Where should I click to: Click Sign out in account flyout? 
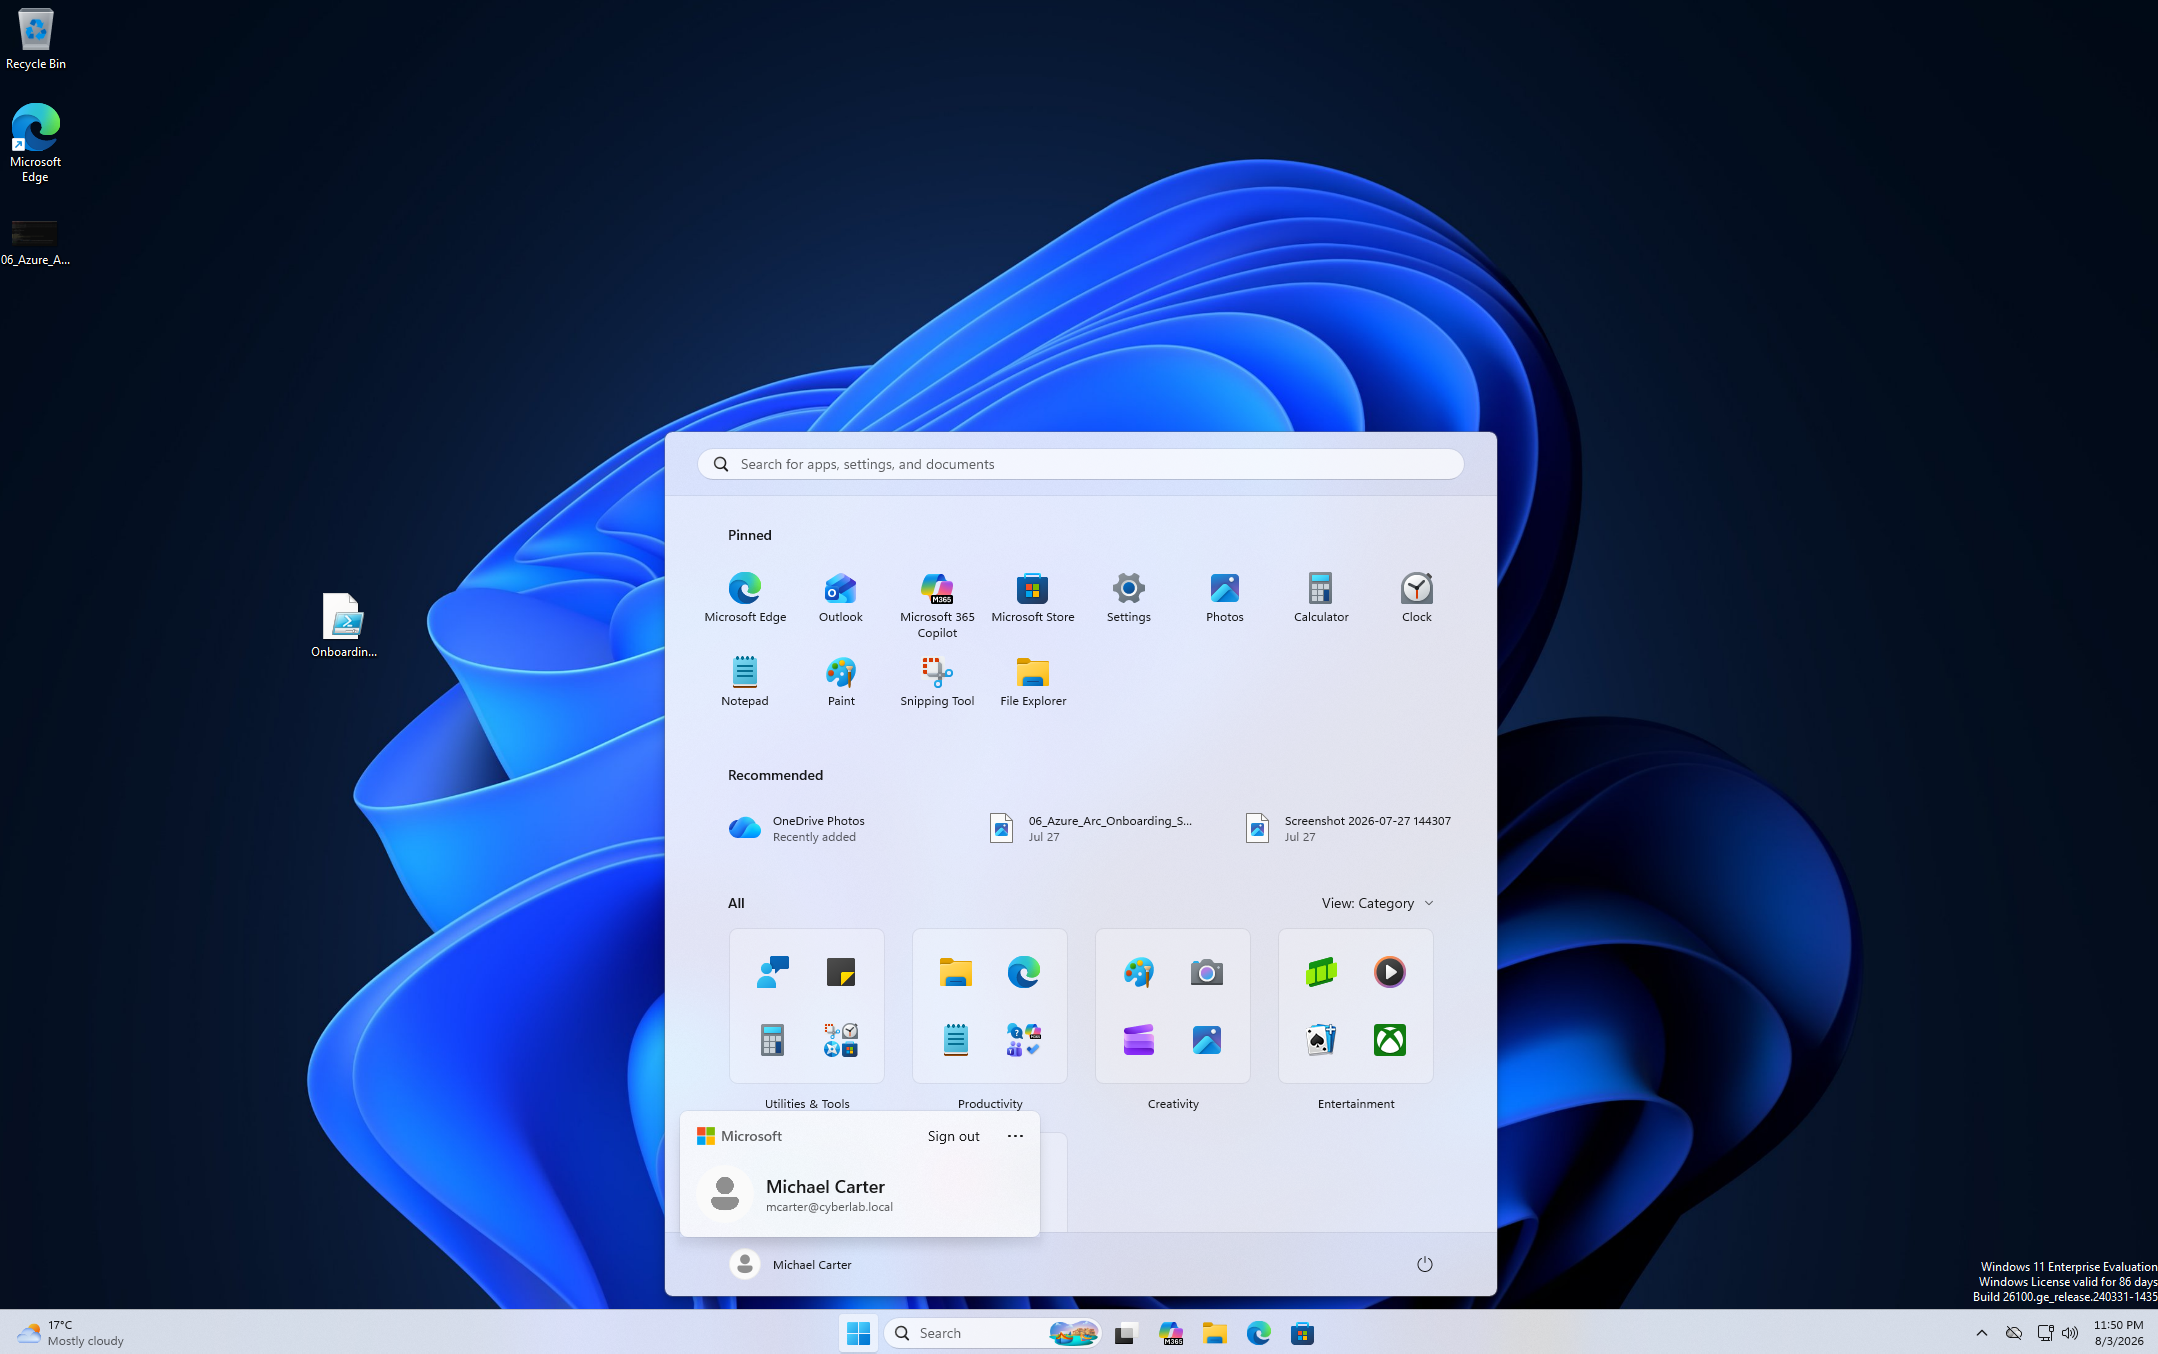click(953, 1136)
